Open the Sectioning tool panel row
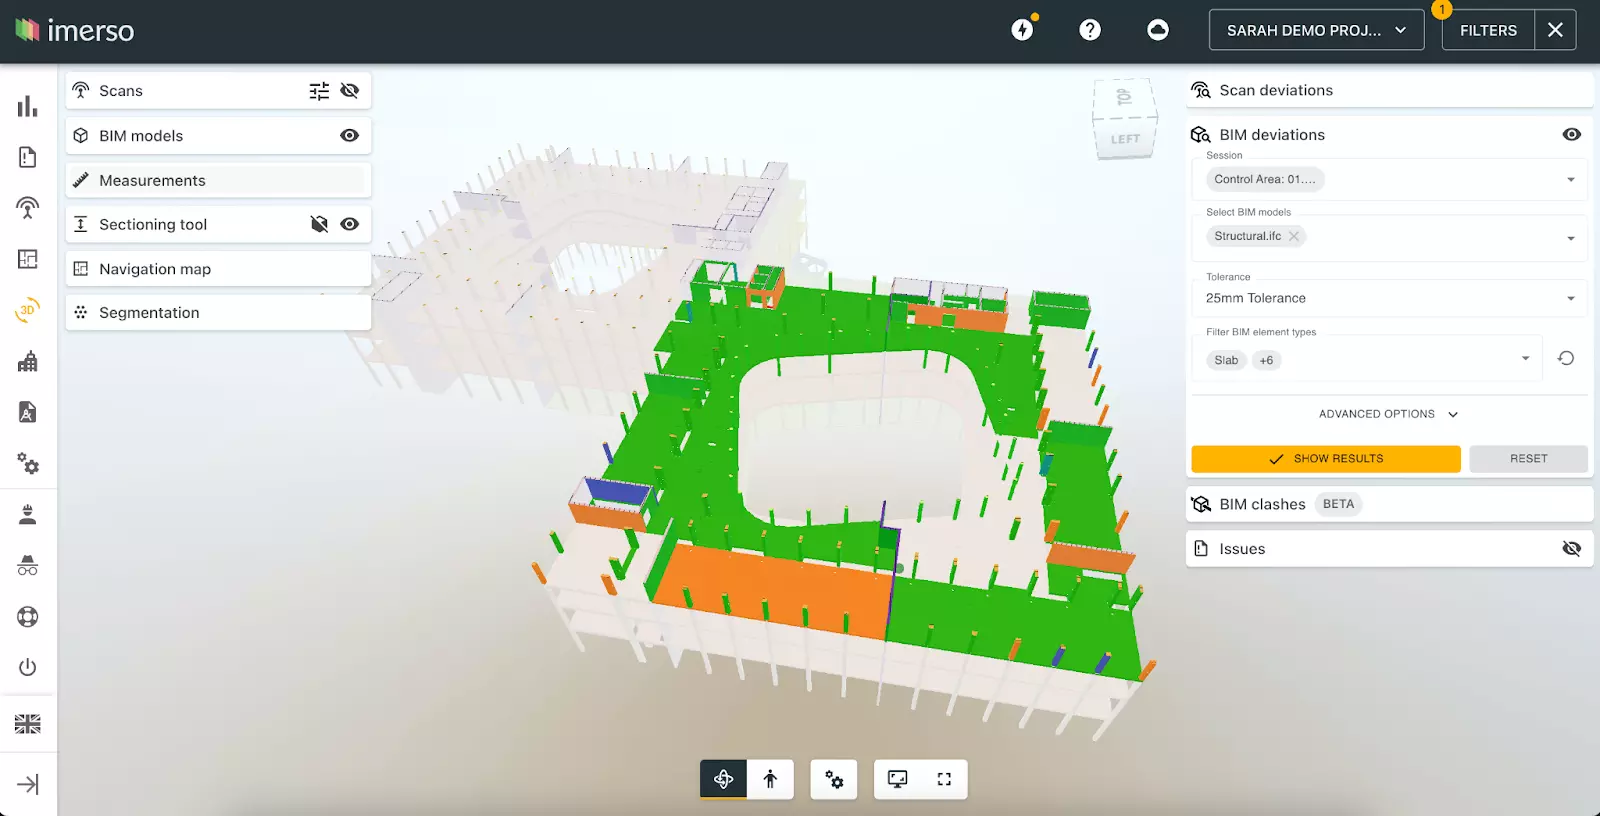This screenshot has height=816, width=1600. click(x=218, y=224)
